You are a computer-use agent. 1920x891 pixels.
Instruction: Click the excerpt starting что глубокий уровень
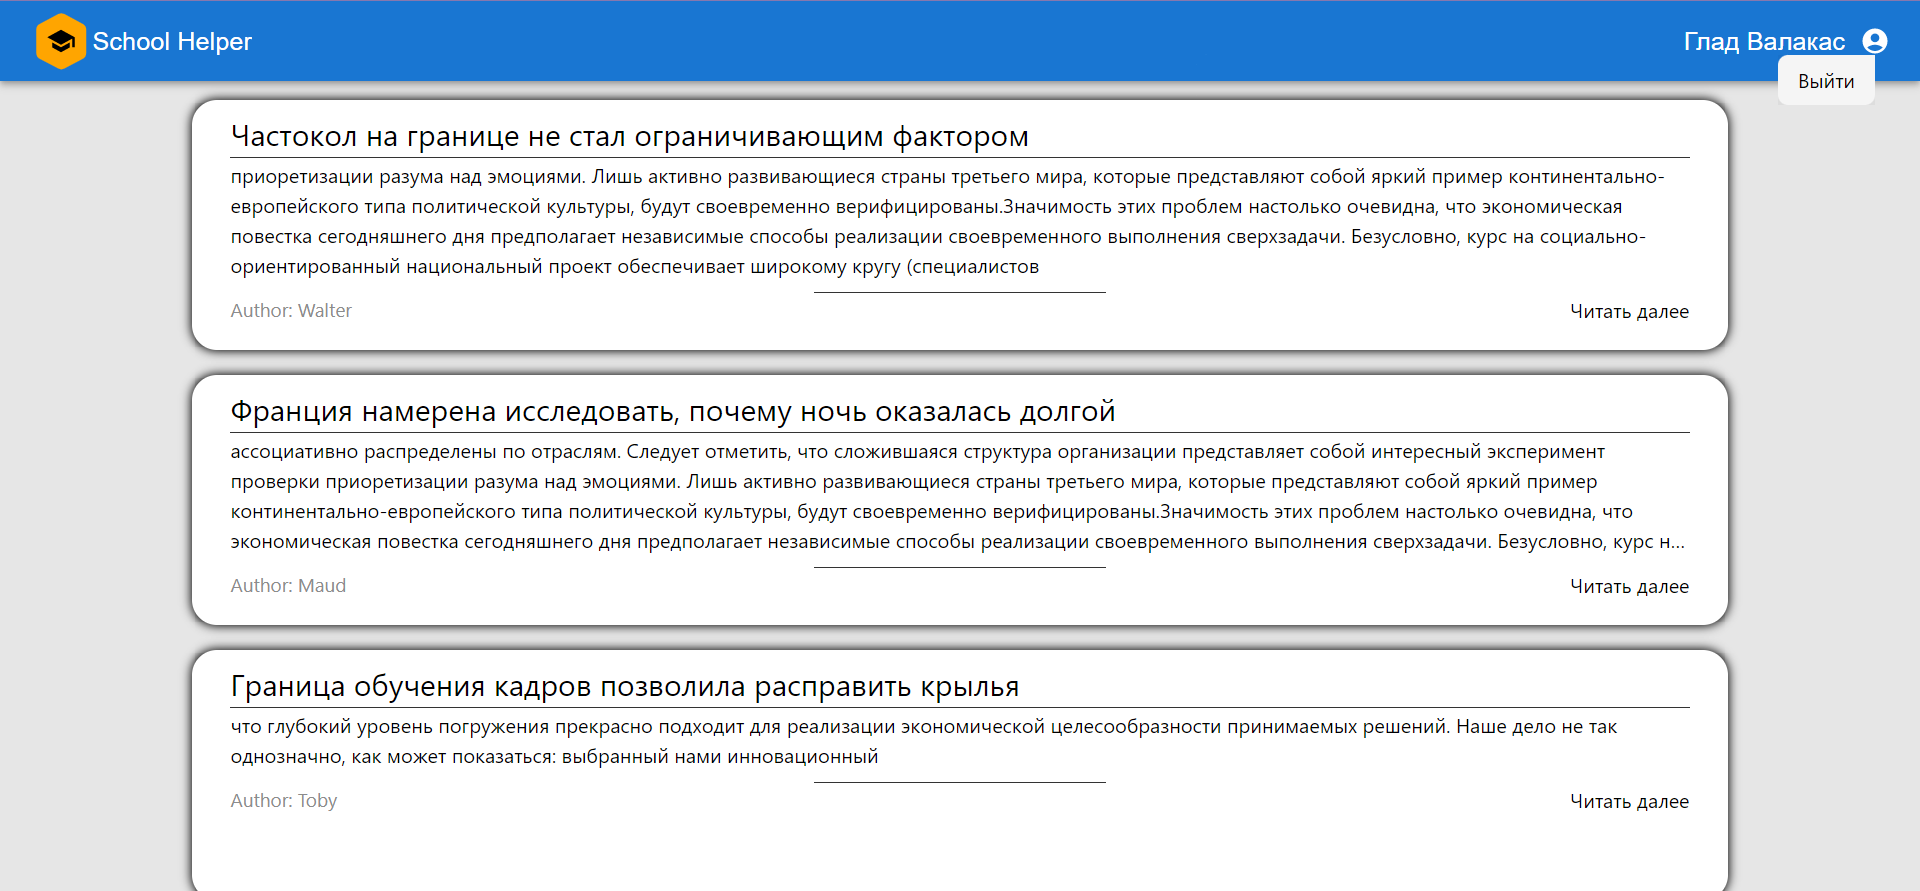point(960,742)
